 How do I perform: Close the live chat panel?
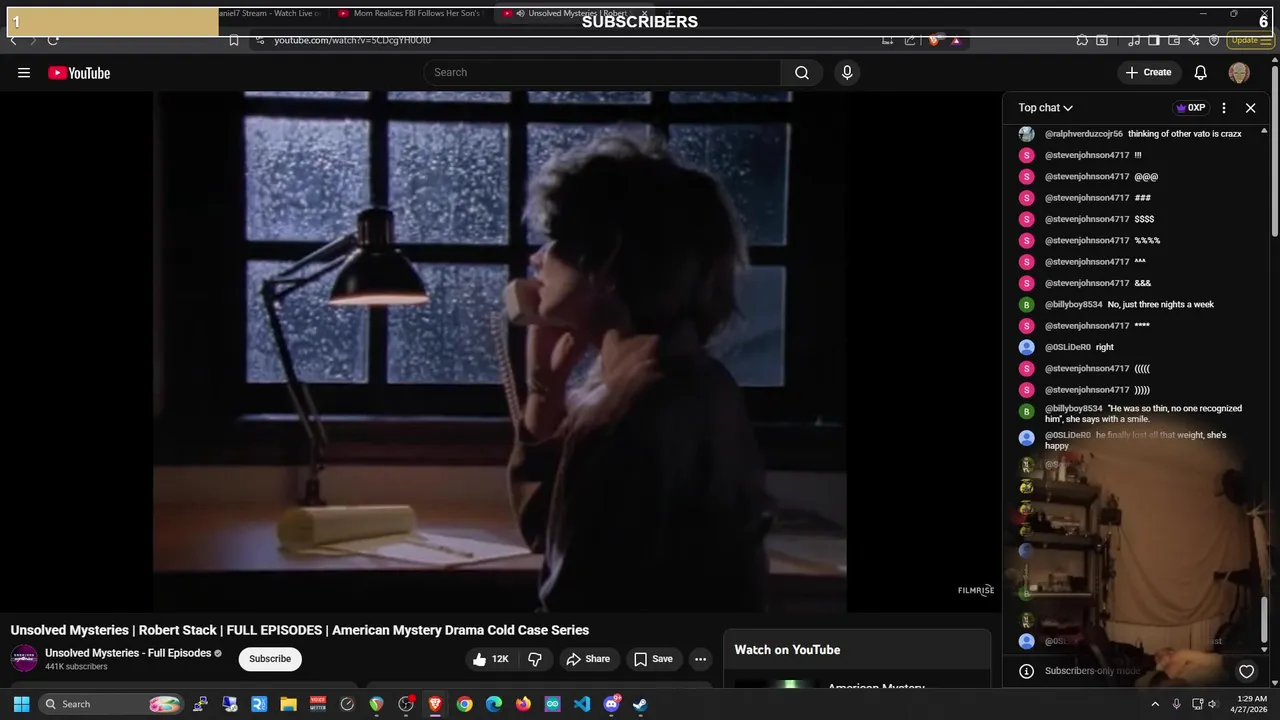(1250, 108)
